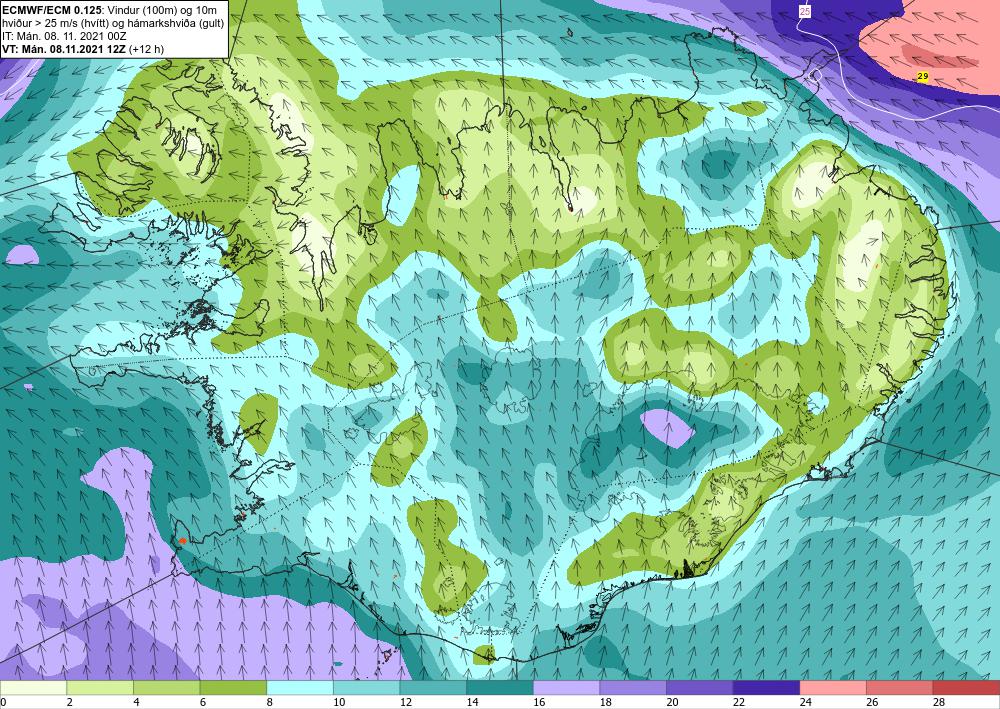Click the 12–14 m/s teal legend swatch
Viewport: 1000px width, 709px height.
tap(433, 688)
